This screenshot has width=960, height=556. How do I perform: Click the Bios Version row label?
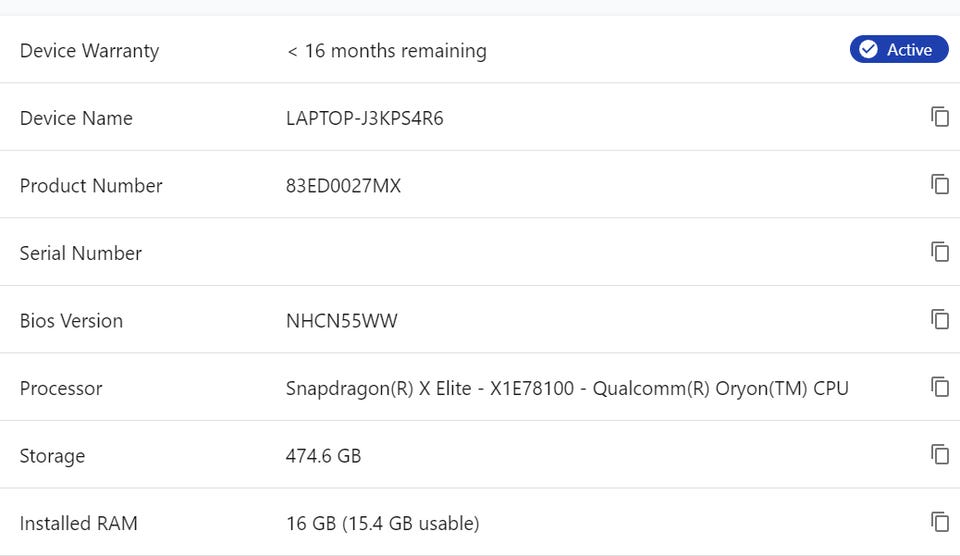[x=71, y=321]
